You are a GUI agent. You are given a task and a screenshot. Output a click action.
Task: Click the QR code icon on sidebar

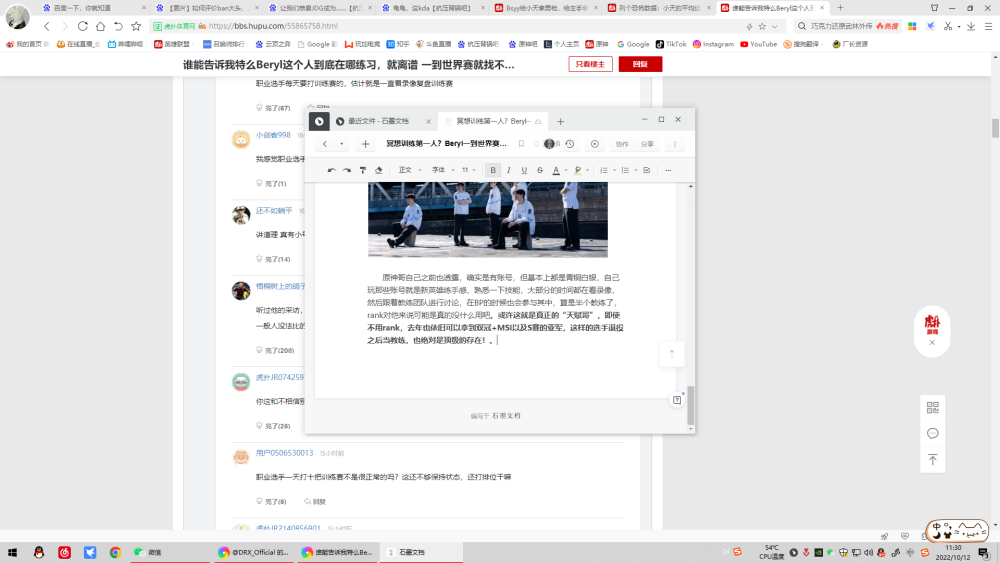tap(932, 407)
